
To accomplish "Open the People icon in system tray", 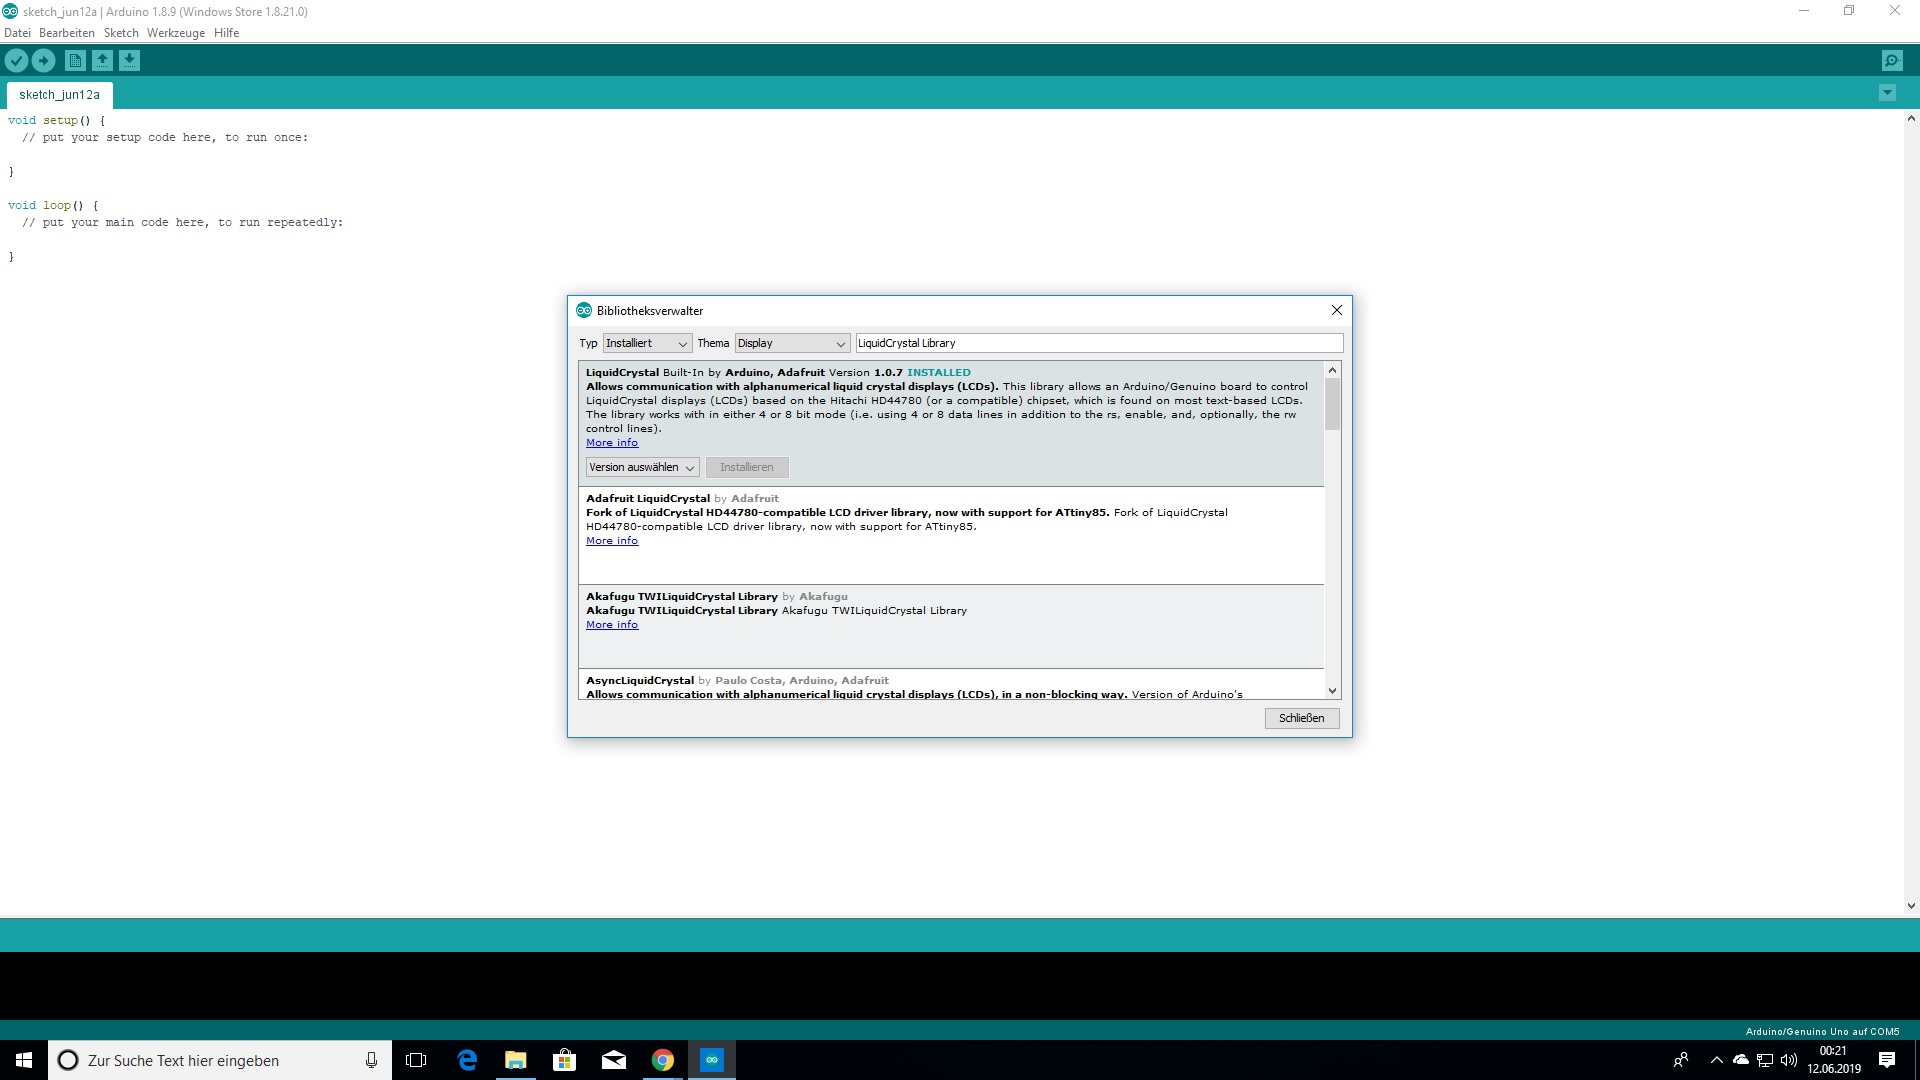I will click(1681, 1060).
